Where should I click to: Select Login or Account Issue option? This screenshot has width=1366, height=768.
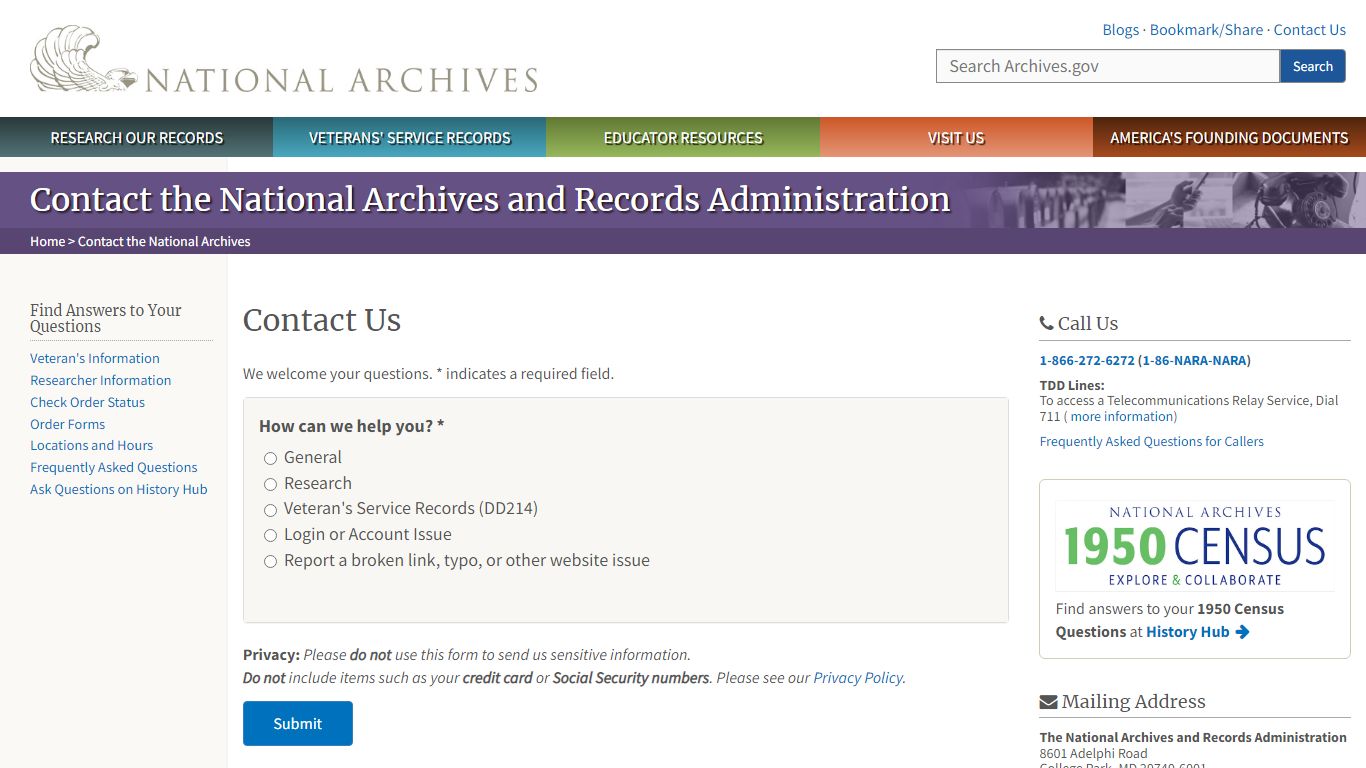coord(270,536)
